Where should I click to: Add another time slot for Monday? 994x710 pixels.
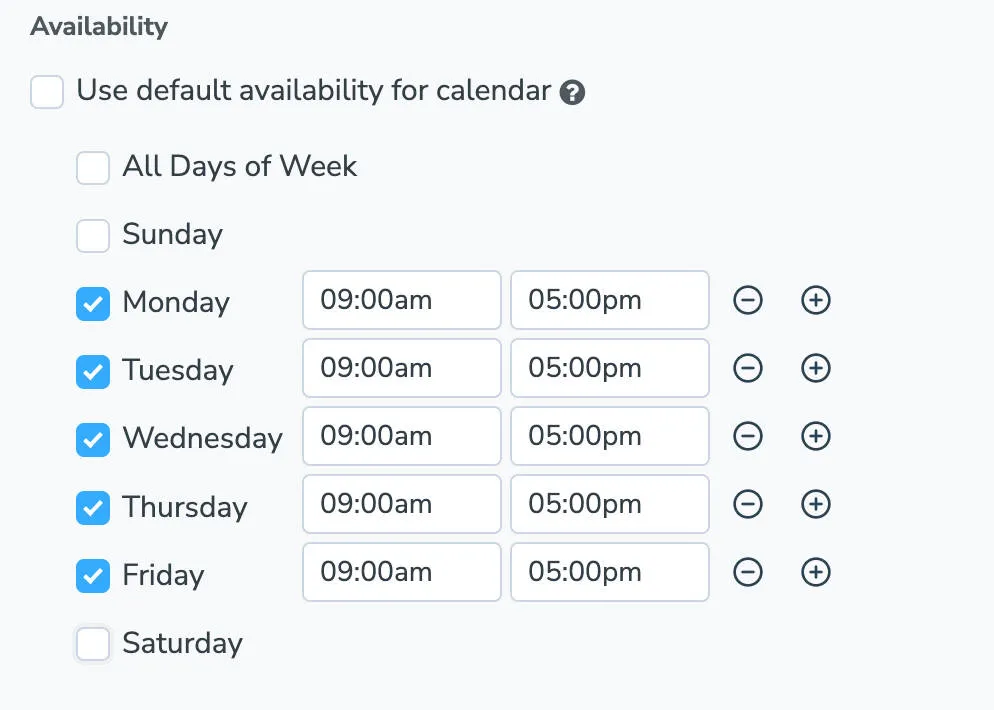pos(815,300)
